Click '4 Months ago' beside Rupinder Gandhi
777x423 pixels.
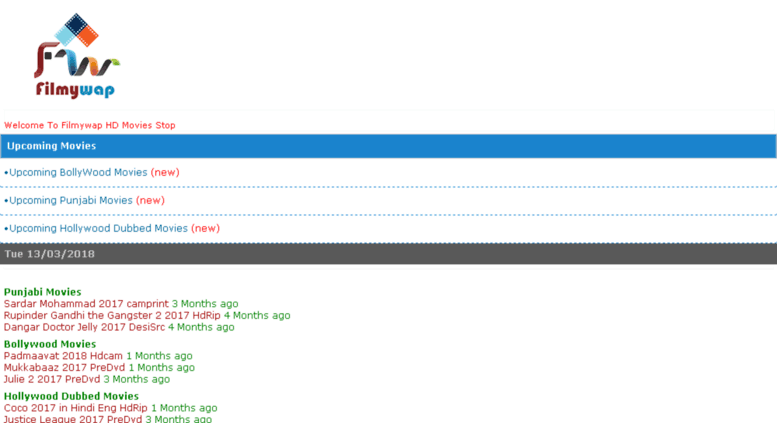[x=257, y=316]
